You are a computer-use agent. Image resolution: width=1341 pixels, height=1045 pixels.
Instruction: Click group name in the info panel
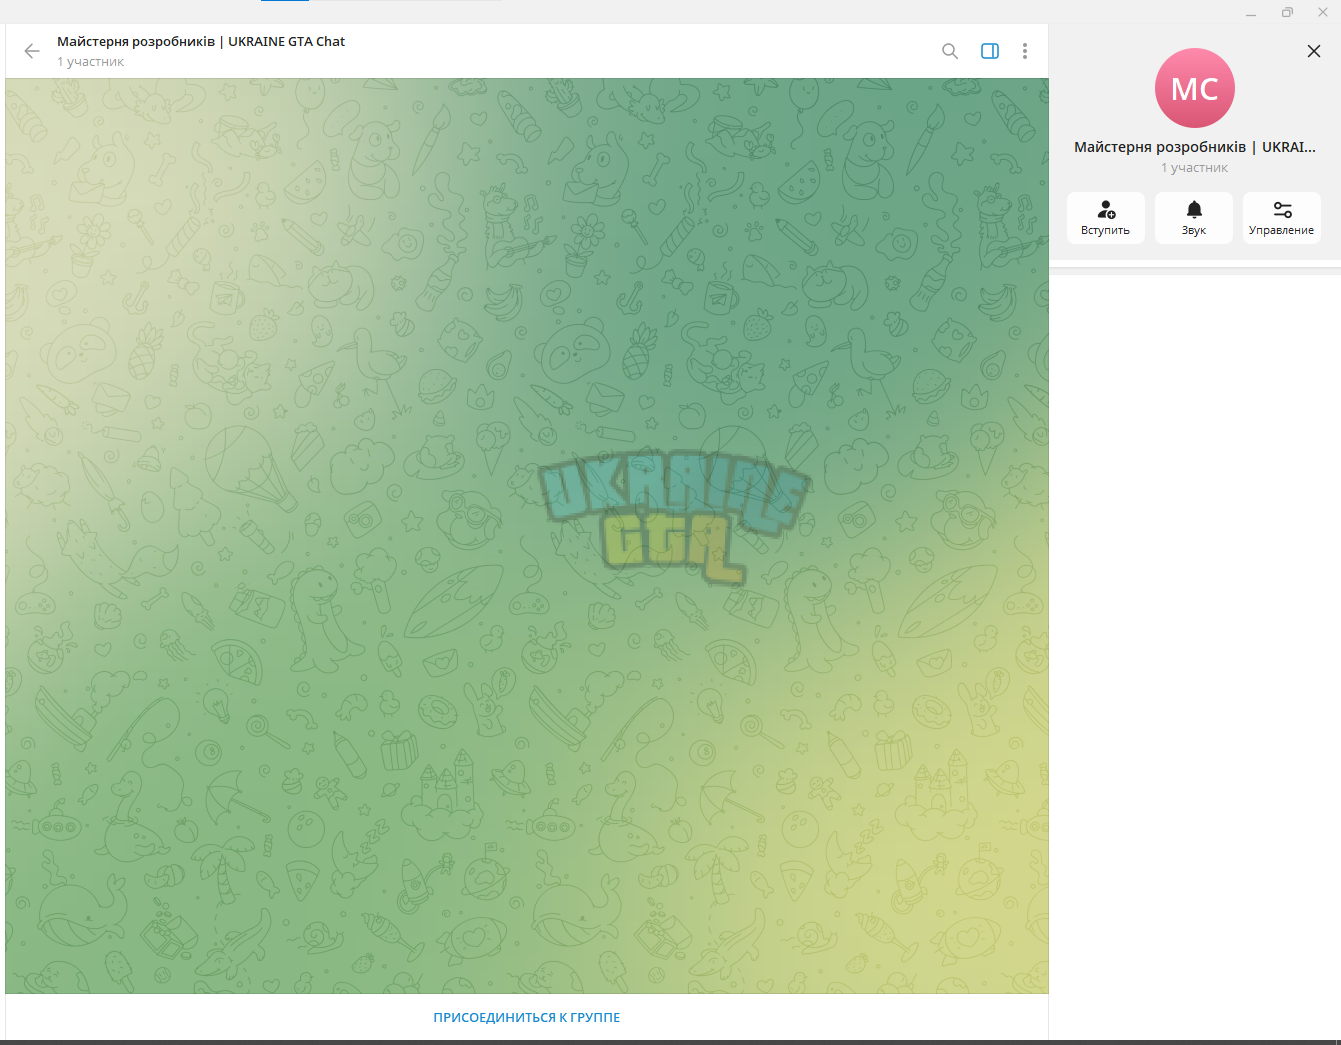[1195, 147]
